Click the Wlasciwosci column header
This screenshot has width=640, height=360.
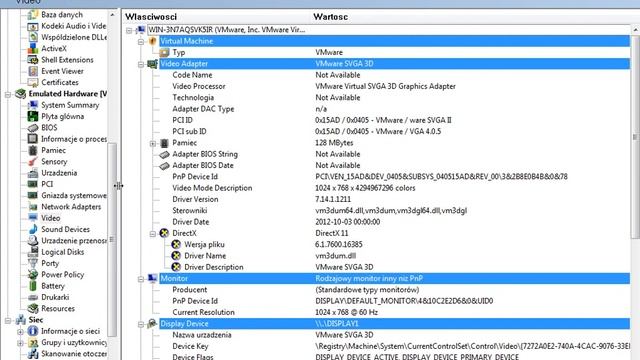(x=151, y=17)
